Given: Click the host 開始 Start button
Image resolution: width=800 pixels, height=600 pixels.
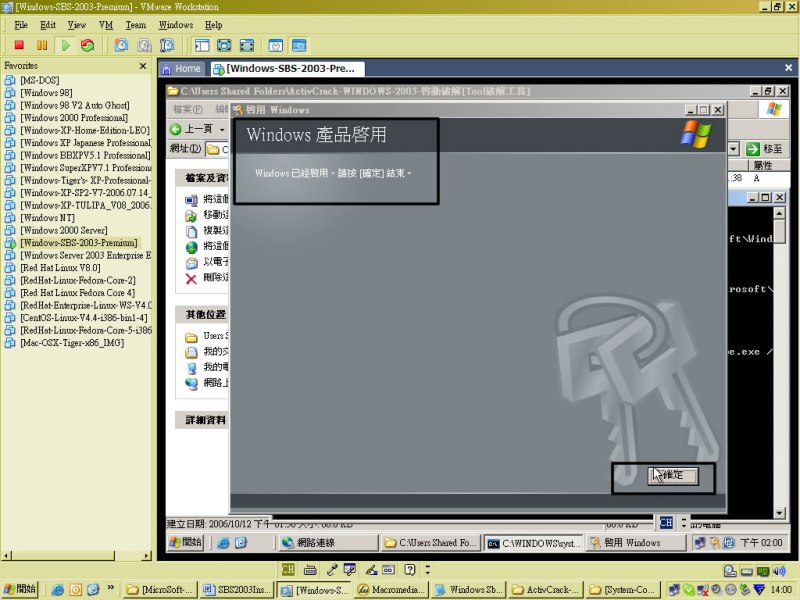Looking at the screenshot, I should click(x=20, y=589).
